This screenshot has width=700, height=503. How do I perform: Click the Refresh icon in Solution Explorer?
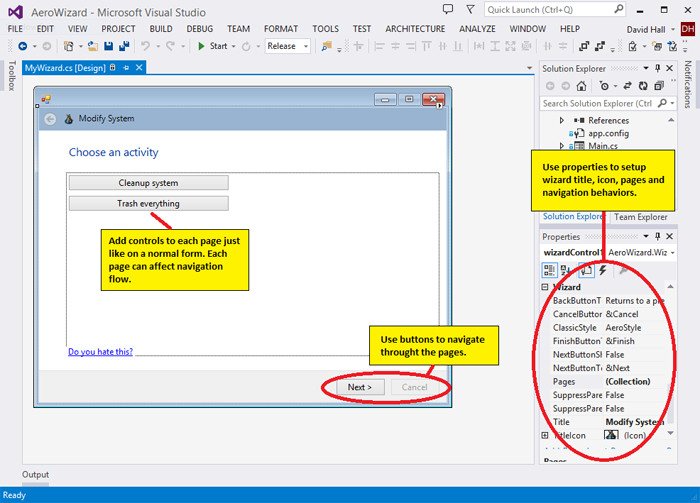[x=643, y=86]
